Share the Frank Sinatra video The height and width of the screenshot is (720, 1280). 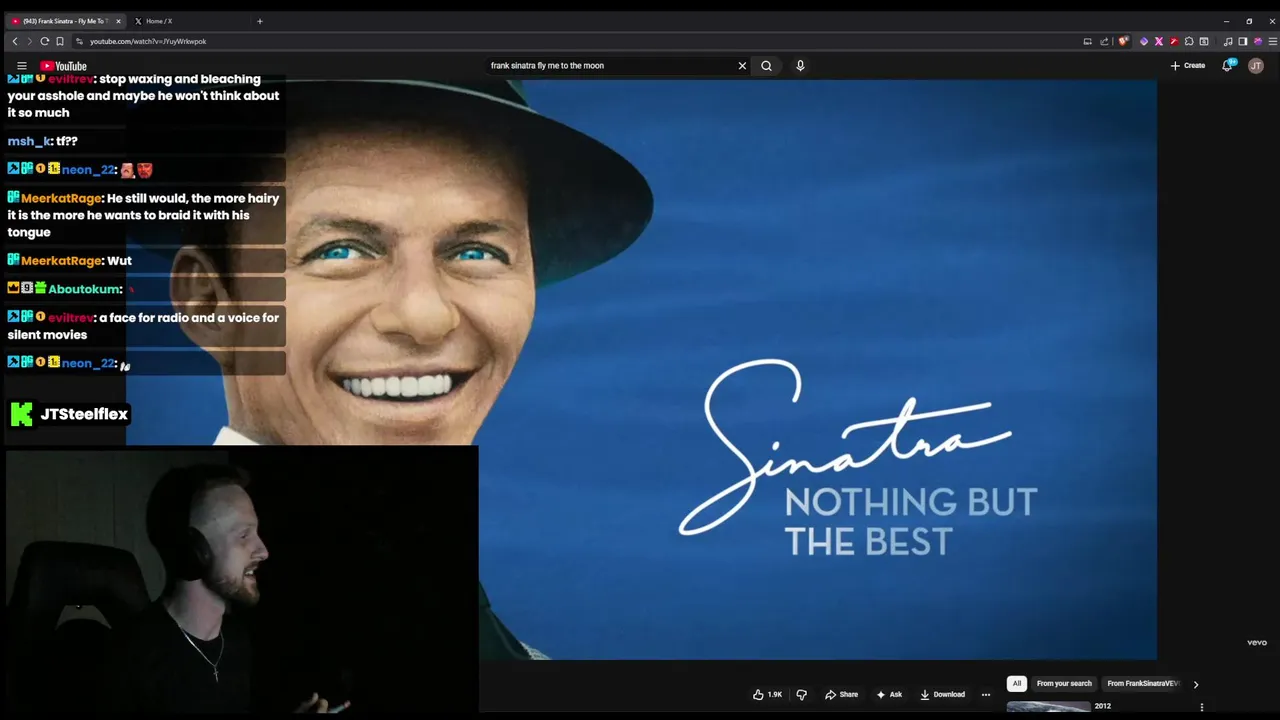[x=841, y=695]
